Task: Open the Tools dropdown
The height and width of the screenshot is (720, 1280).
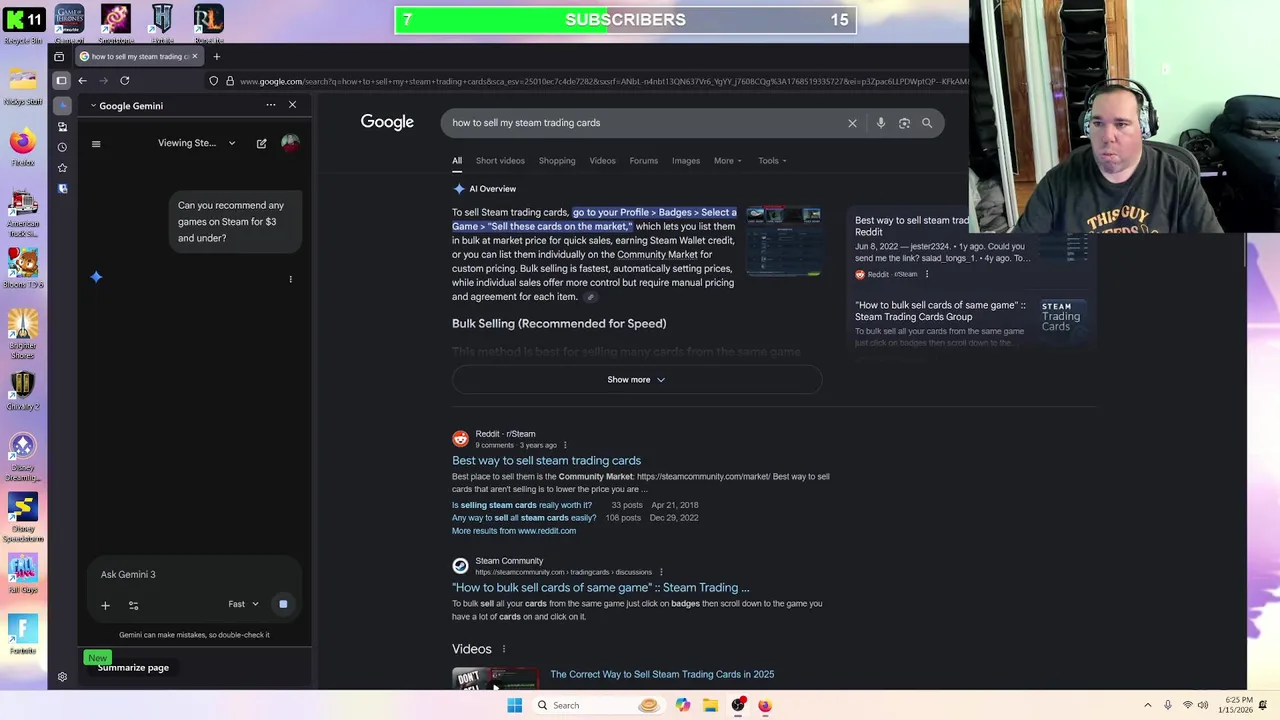Action: [x=772, y=160]
